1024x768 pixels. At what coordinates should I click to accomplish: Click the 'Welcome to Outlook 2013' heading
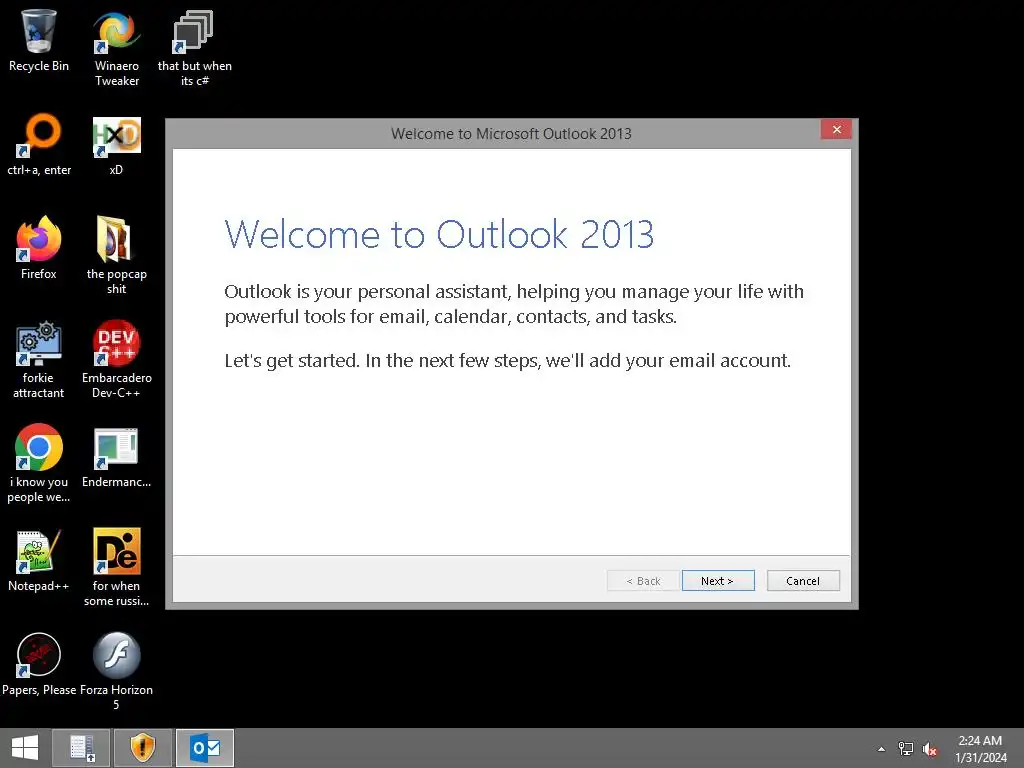[439, 234]
